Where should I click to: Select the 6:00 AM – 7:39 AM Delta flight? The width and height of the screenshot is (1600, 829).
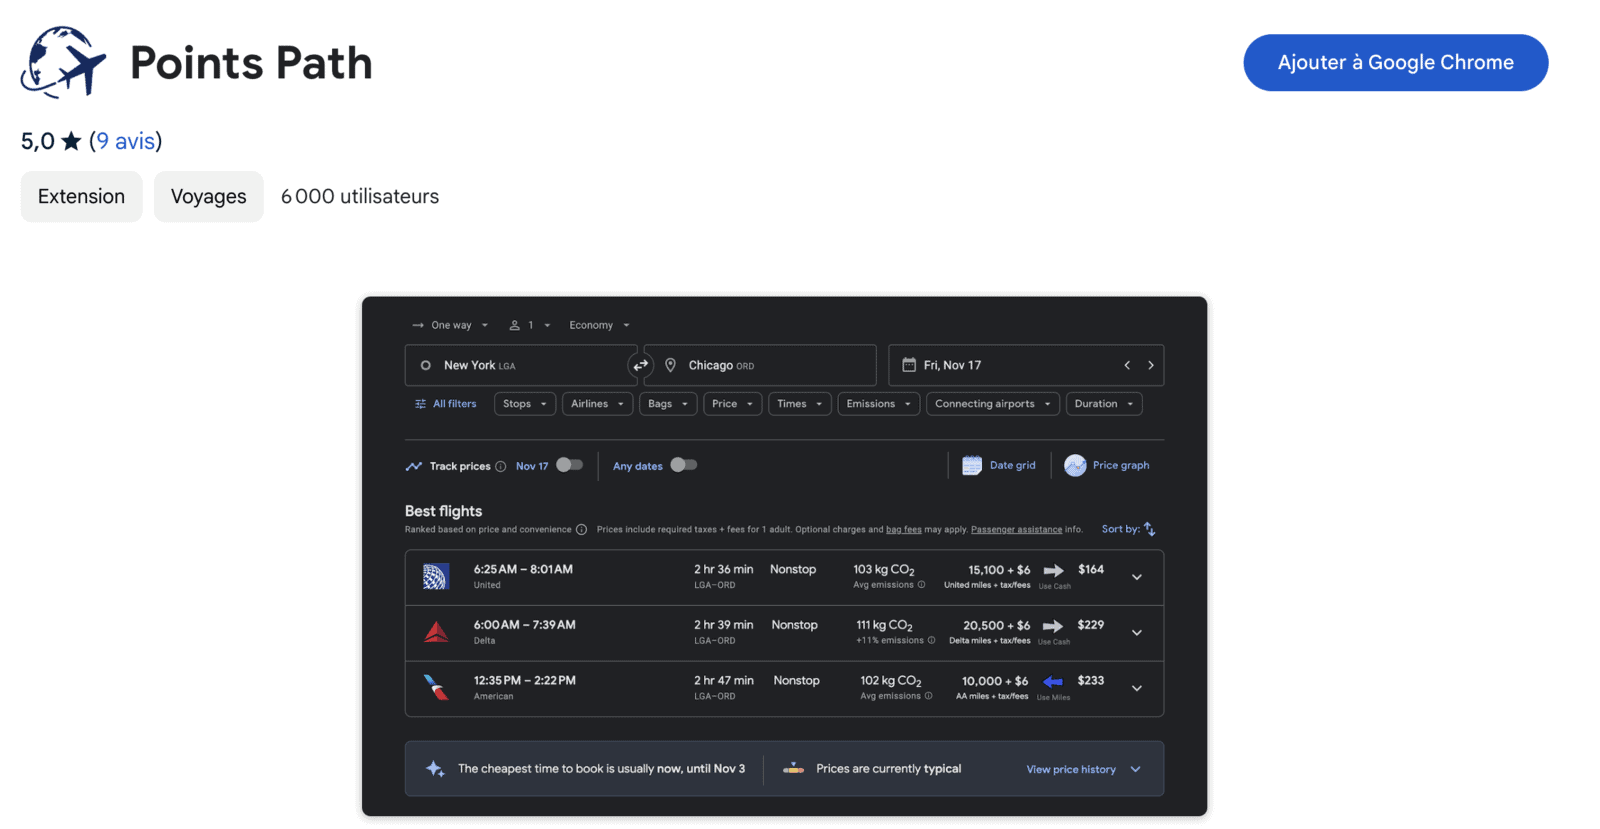click(784, 633)
